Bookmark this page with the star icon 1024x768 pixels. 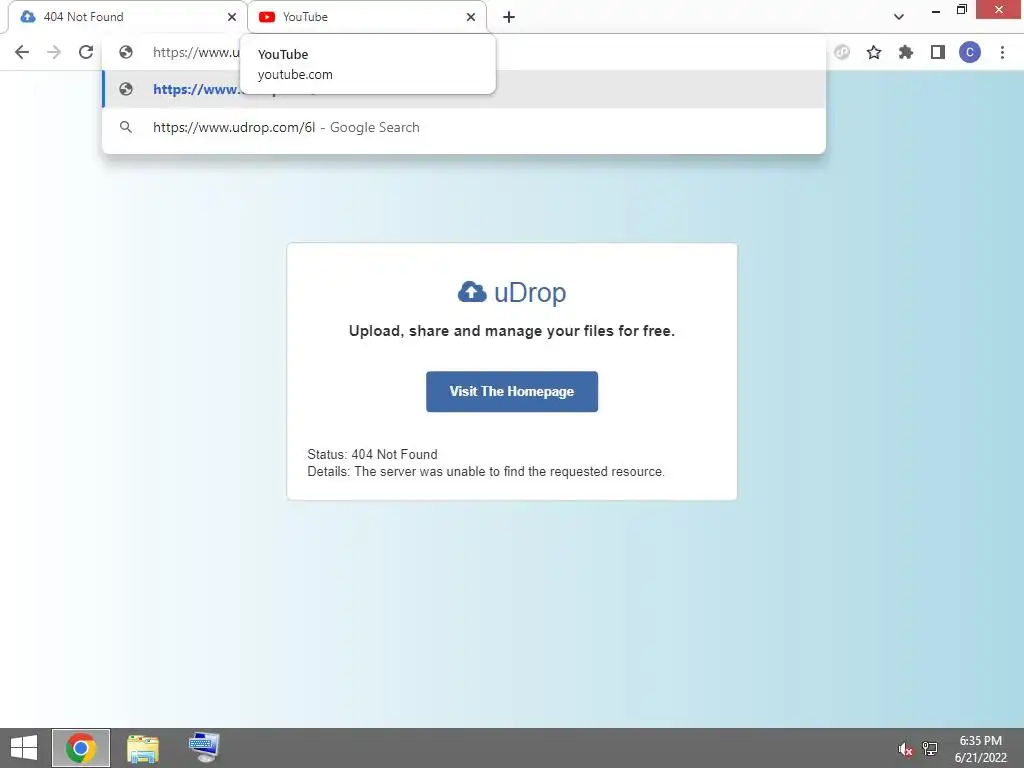pos(874,52)
